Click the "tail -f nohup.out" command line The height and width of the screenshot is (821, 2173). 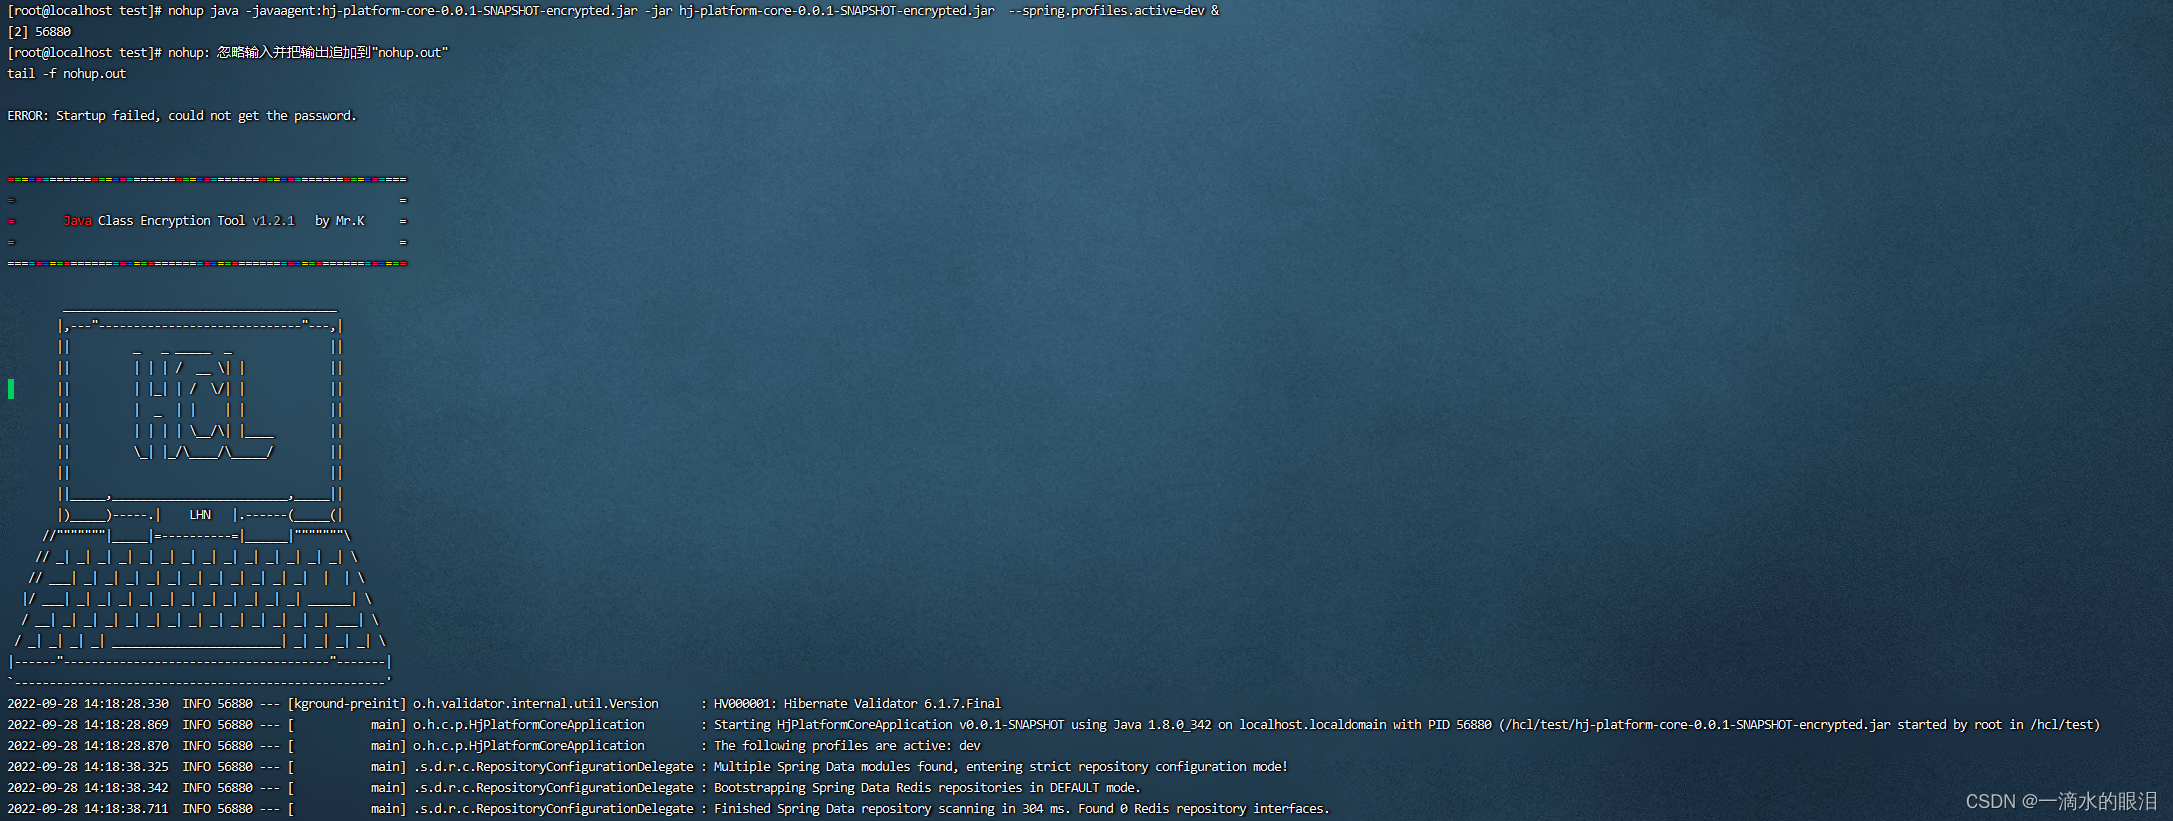point(67,74)
